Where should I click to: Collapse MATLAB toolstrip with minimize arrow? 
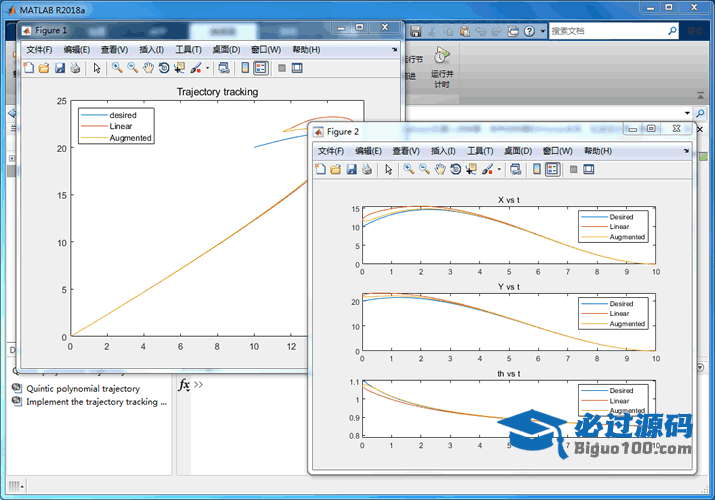pyautogui.click(x=700, y=96)
